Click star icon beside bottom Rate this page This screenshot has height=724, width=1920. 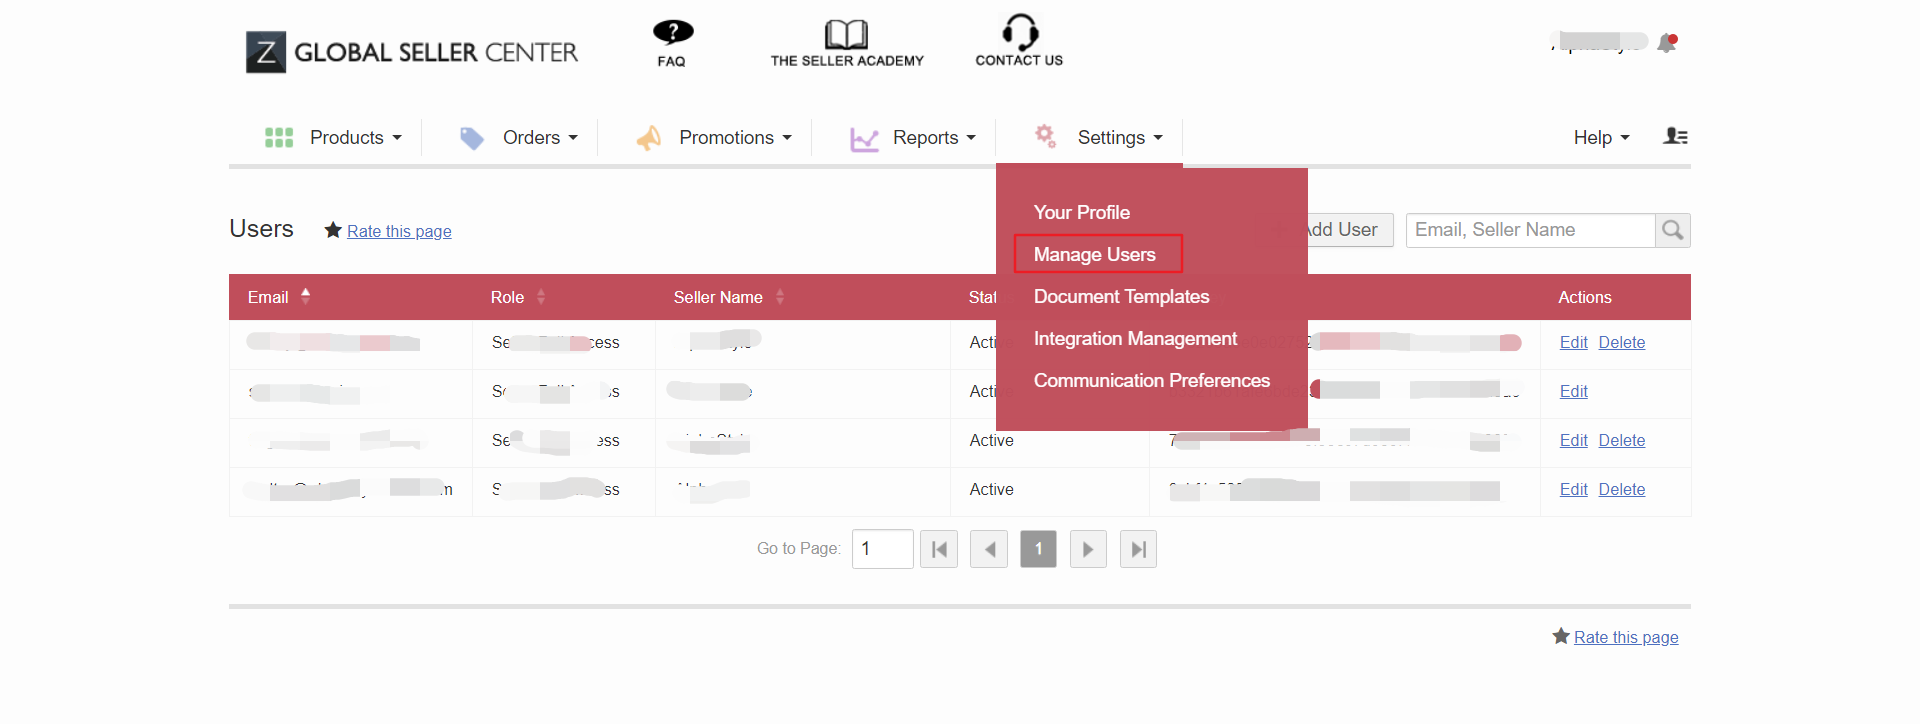pyautogui.click(x=1561, y=636)
